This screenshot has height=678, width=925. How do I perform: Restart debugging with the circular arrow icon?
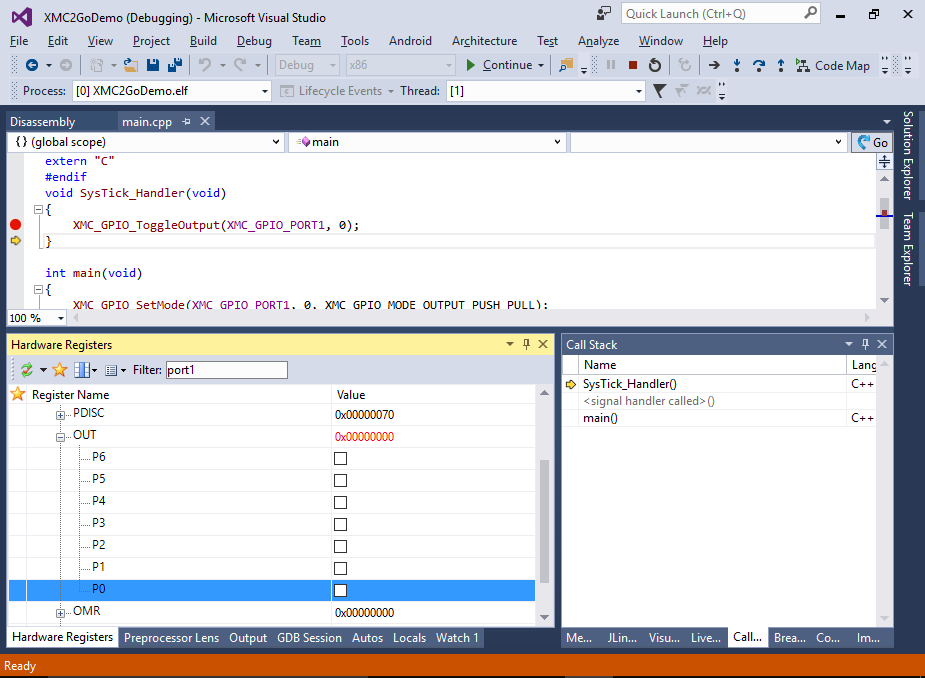point(655,65)
